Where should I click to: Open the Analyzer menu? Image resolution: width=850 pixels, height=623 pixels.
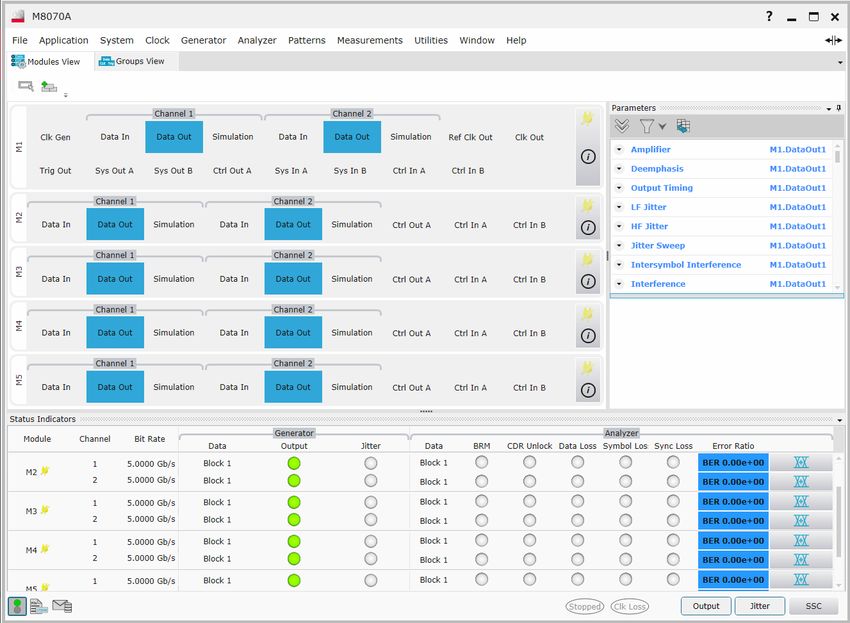(257, 40)
